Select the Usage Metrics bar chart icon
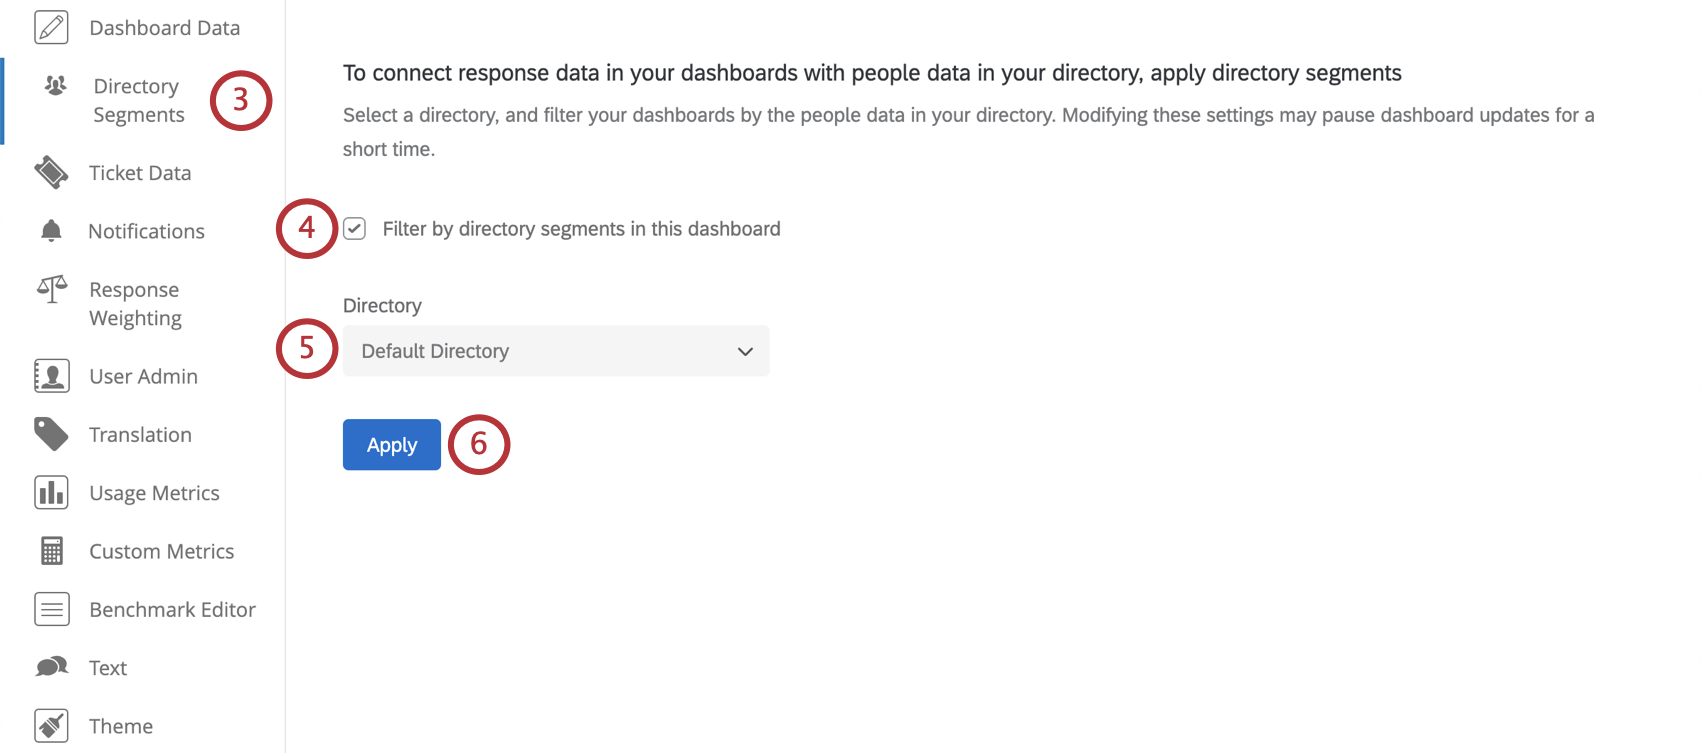Viewport: 1700px width, 753px height. tap(51, 492)
